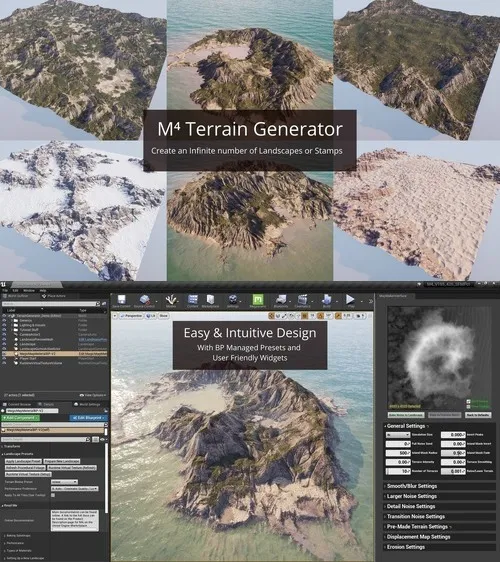Click the Refresh Procedural Foliage button
This screenshot has height=562, width=500.
[25, 468]
